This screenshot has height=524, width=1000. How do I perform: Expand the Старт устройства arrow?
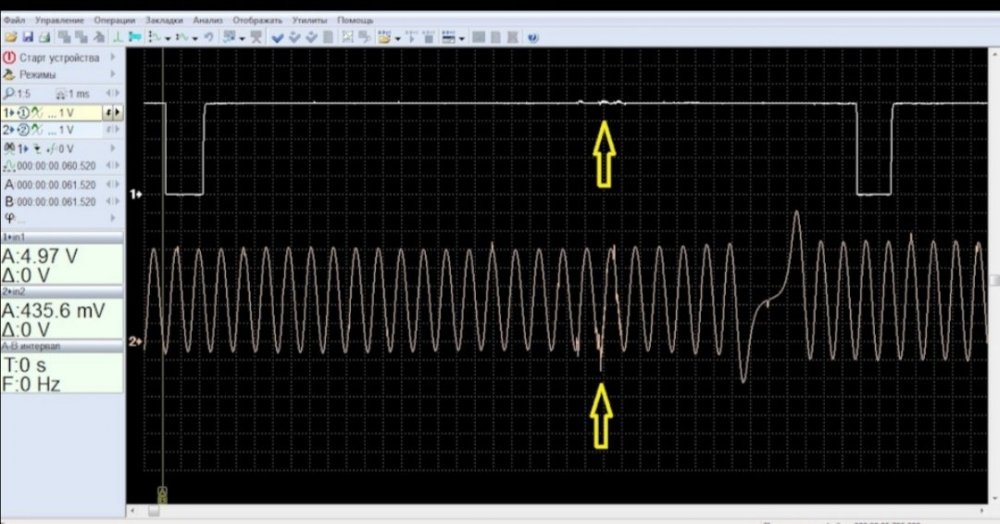[113, 57]
